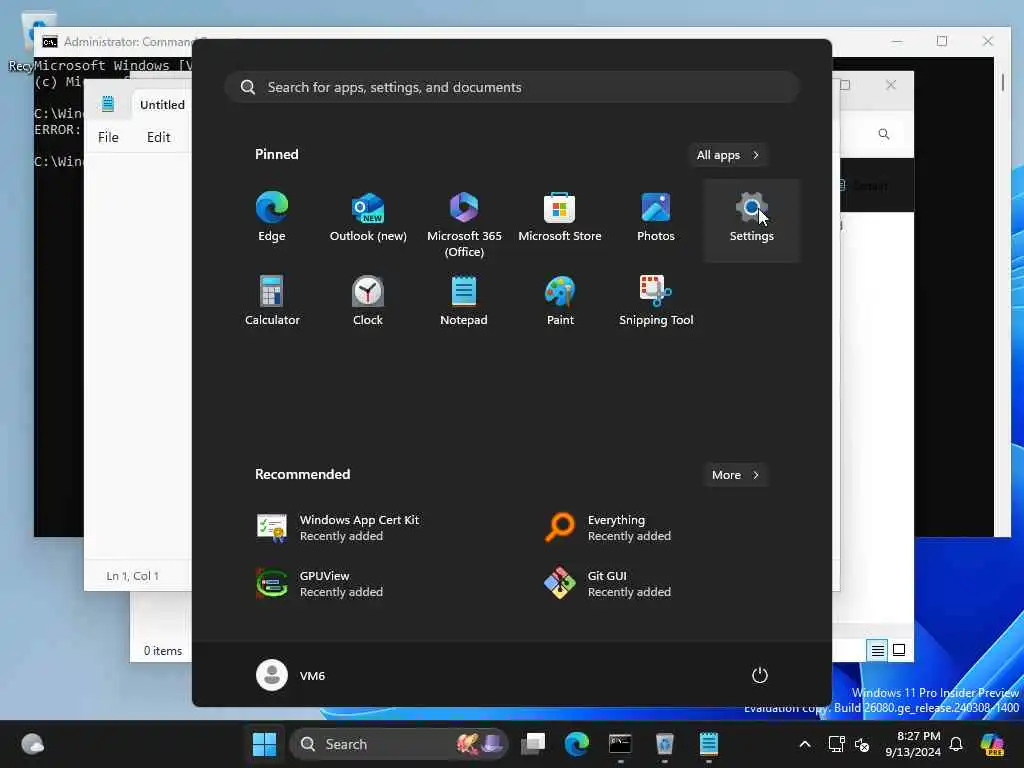This screenshot has width=1024, height=768.
Task: Open Windows App Cert Kit recommendation
Action: coord(340,528)
